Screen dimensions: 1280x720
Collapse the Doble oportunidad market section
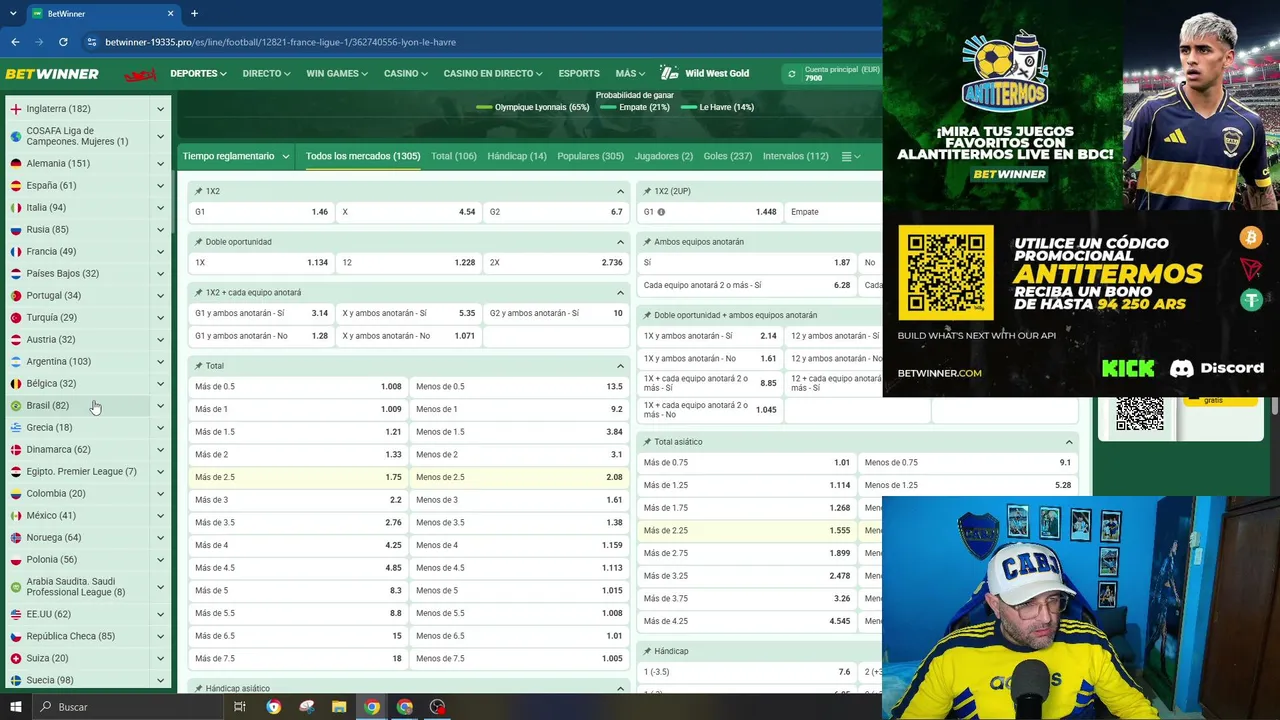(620, 242)
